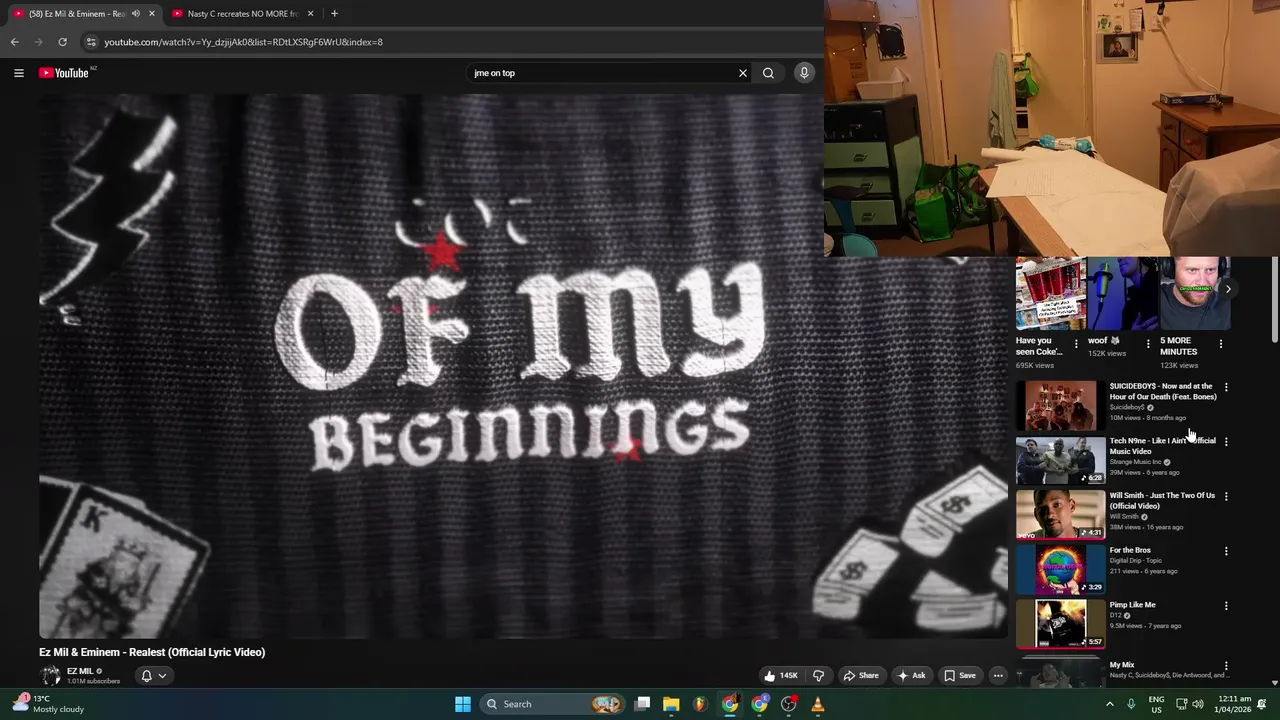Toggle the notification bell for EZ MIL
The image size is (1280, 720).
[146, 676]
